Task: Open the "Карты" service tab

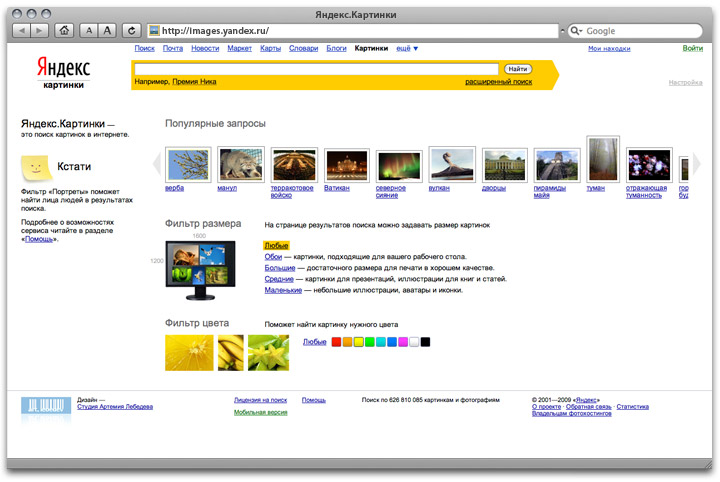Action: click(x=270, y=48)
